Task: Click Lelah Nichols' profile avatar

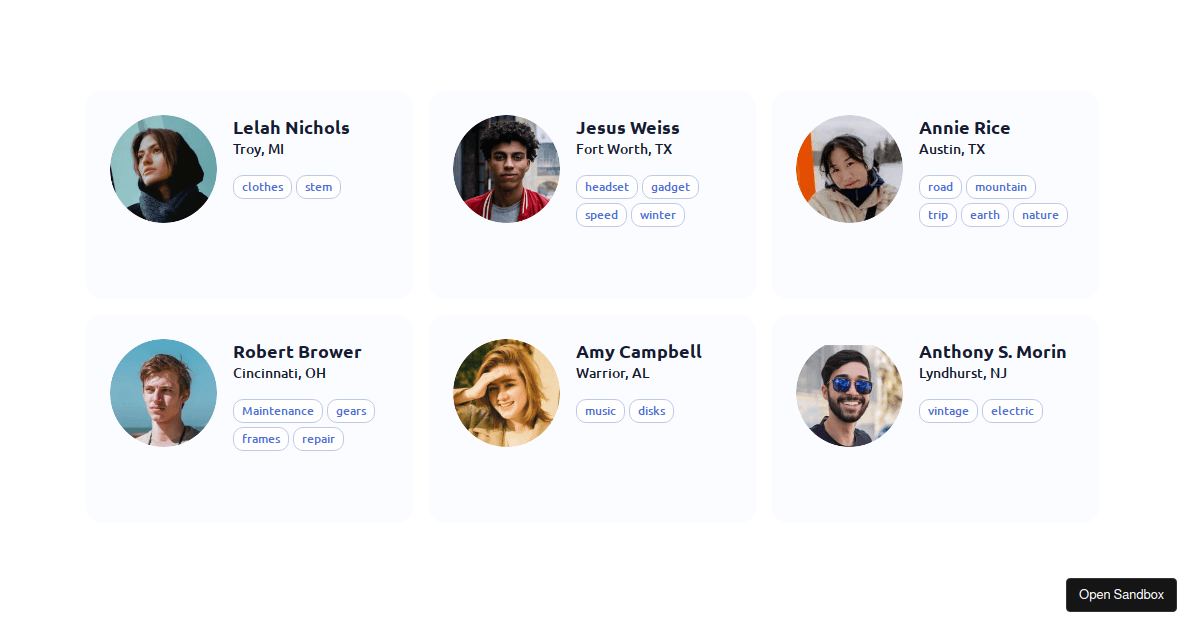Action: tap(163, 169)
